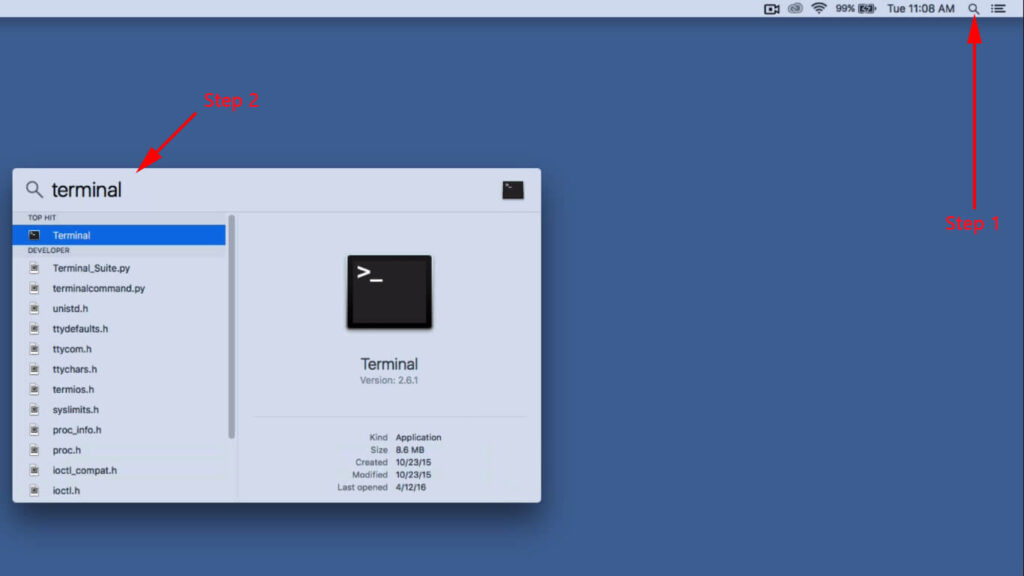
Task: Choose the terminalcommand.py result
Action: pyautogui.click(x=119, y=288)
